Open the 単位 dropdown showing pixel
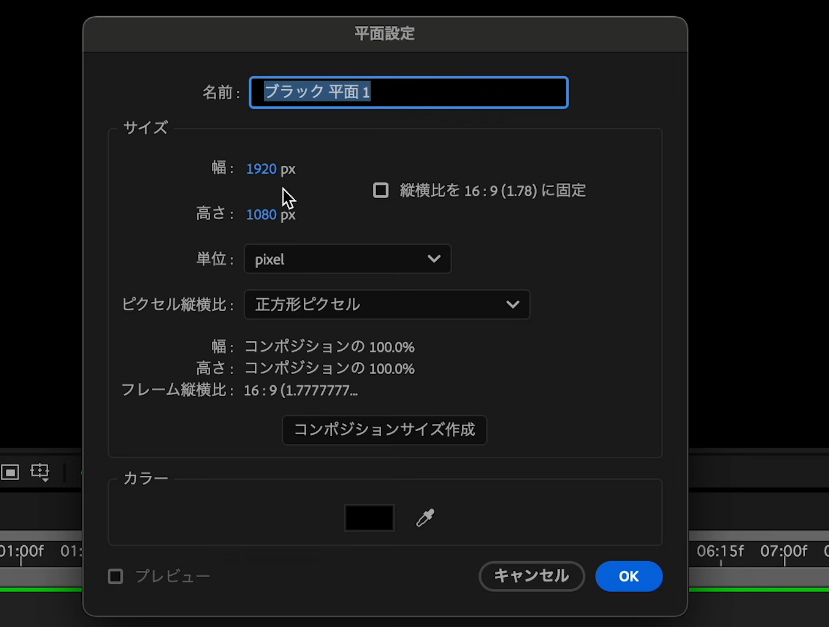 pyautogui.click(x=347, y=258)
